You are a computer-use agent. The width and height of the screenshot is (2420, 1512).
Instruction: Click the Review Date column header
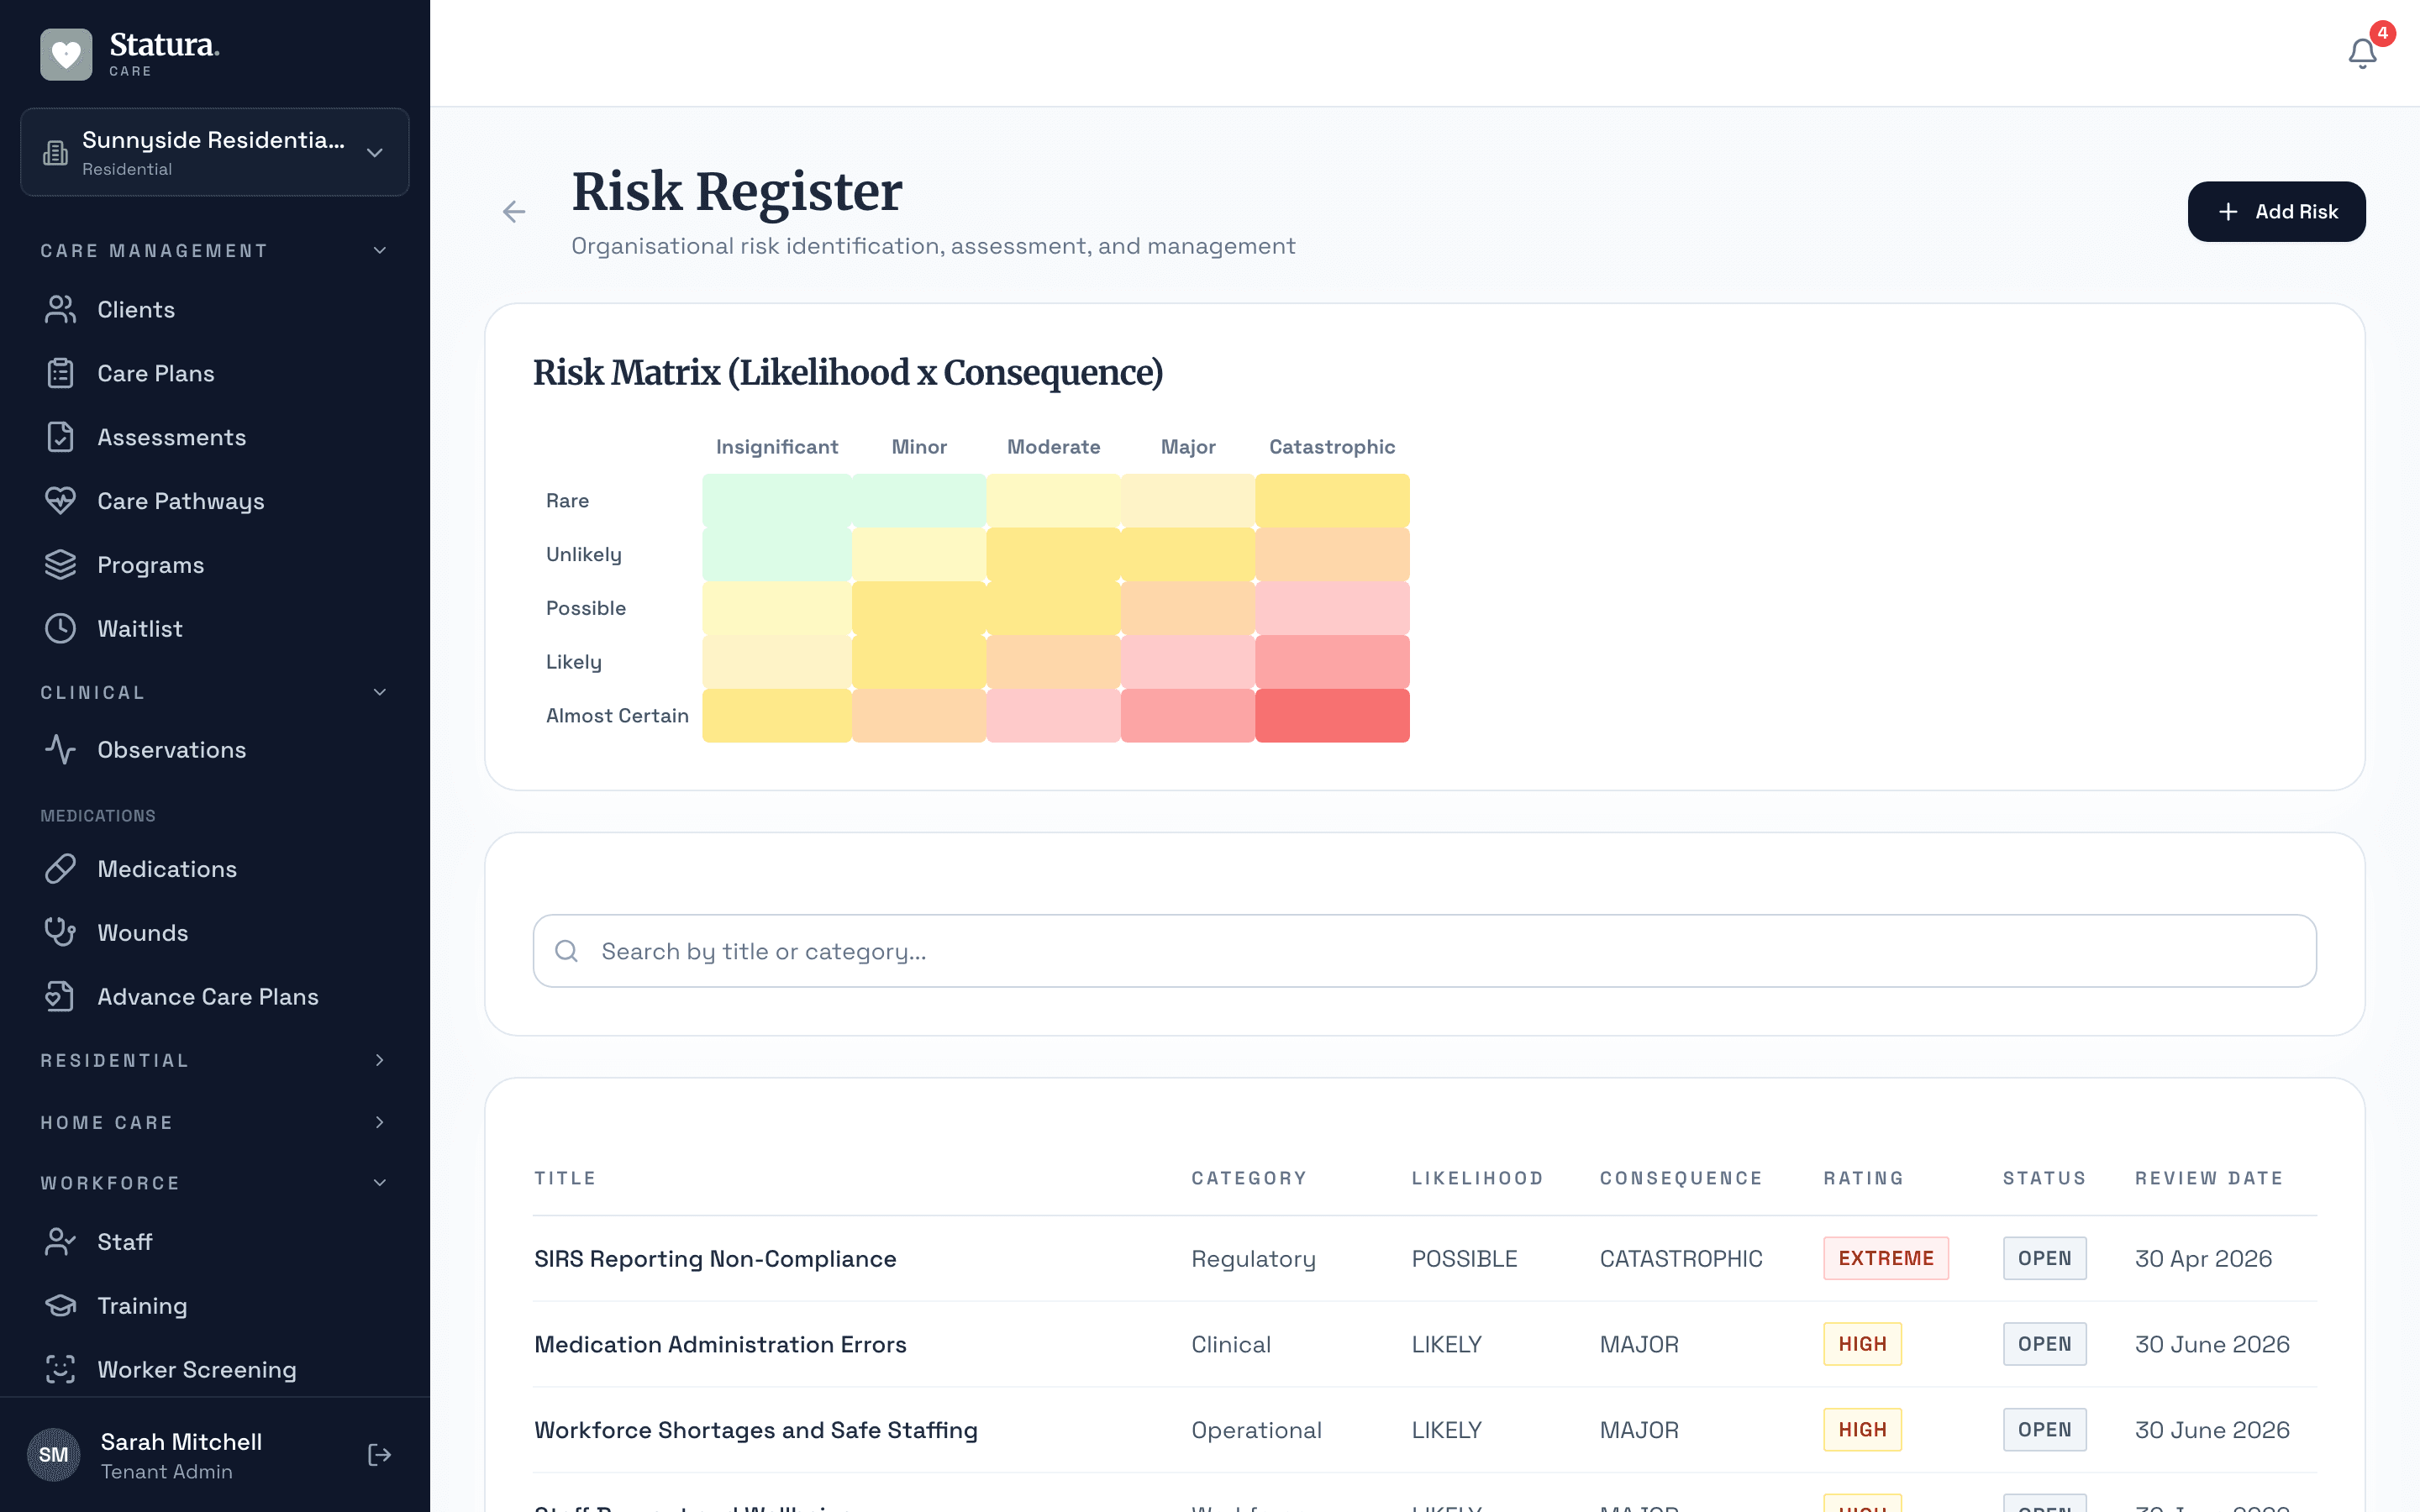(x=2209, y=1178)
